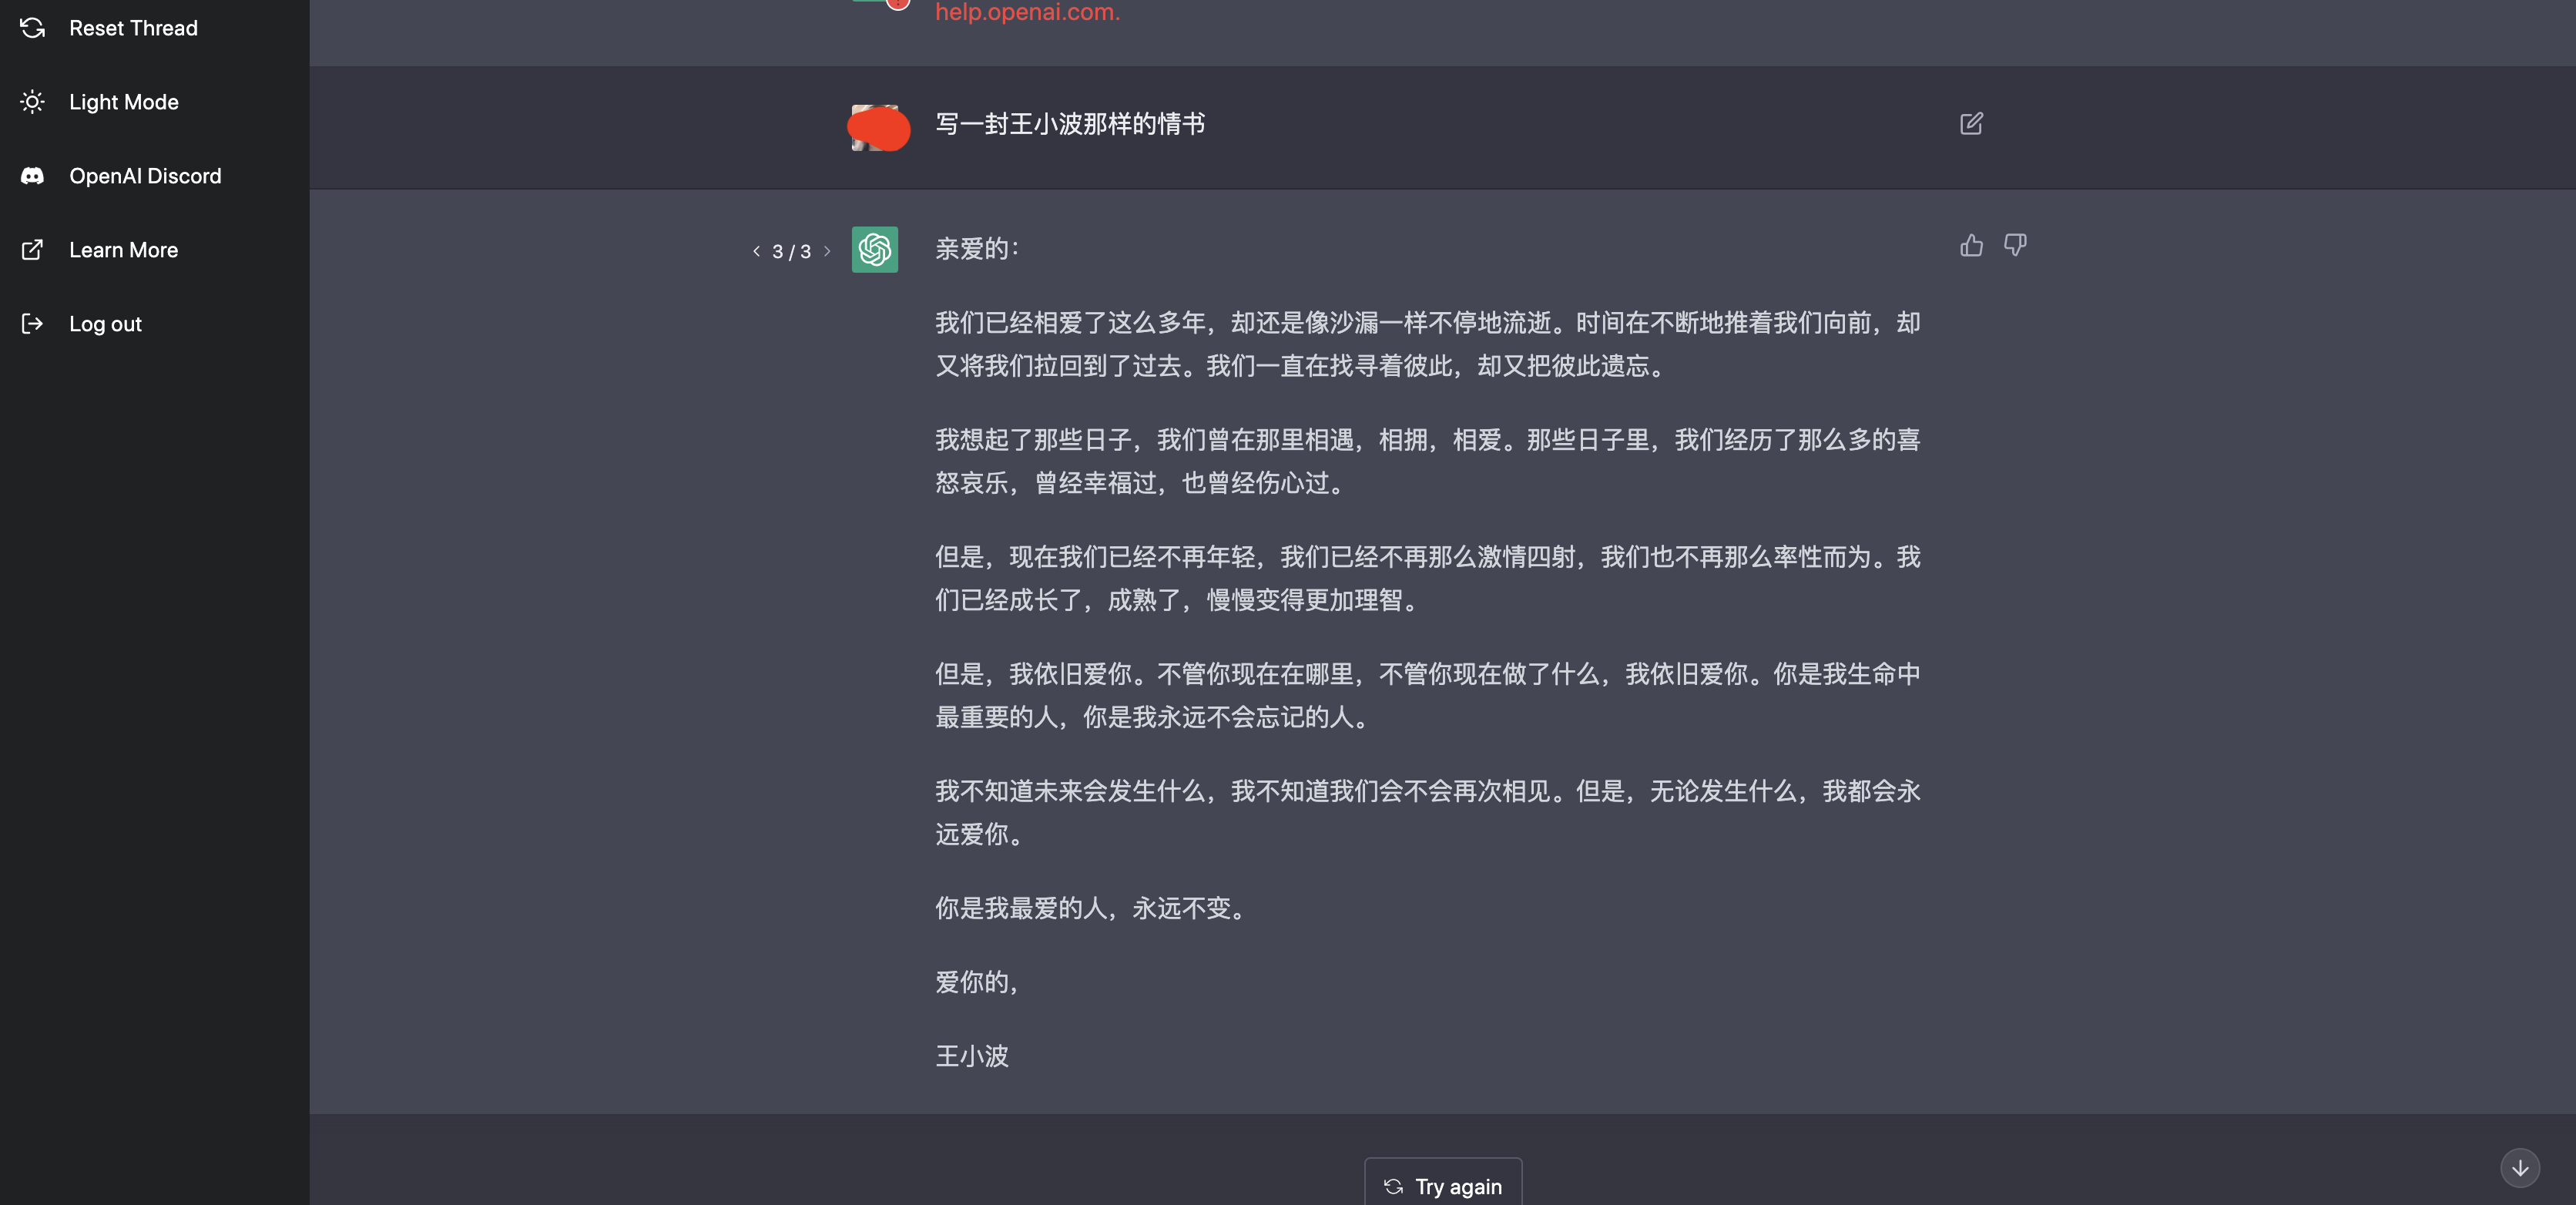Edit the user message with pencil icon
Screen dimensions: 2576x1205
[x=1971, y=124]
